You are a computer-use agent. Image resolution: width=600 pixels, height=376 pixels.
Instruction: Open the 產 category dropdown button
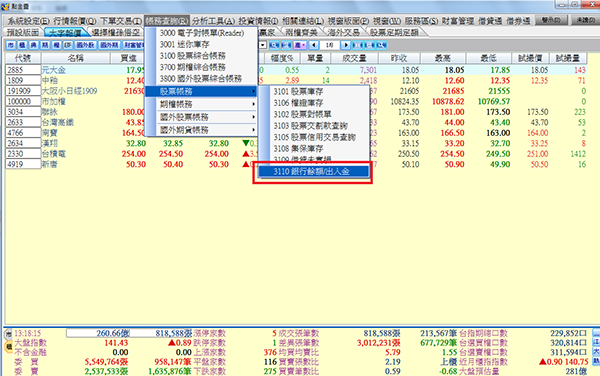300,45
